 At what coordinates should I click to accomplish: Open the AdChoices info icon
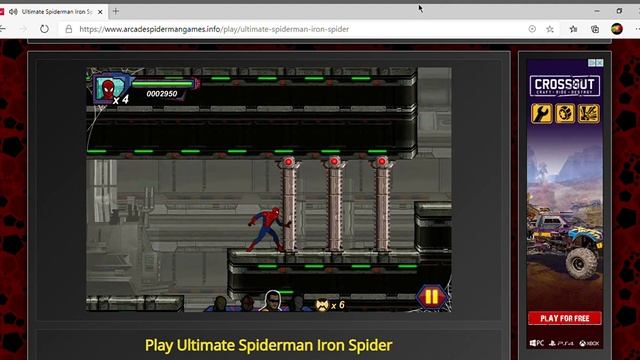(591, 63)
